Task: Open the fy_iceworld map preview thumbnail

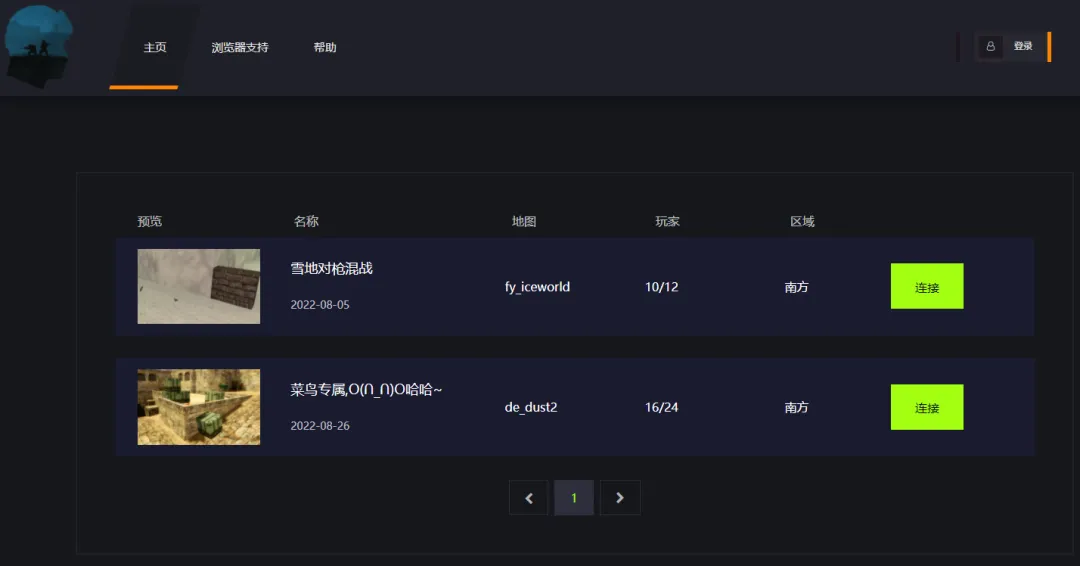Action: (198, 286)
